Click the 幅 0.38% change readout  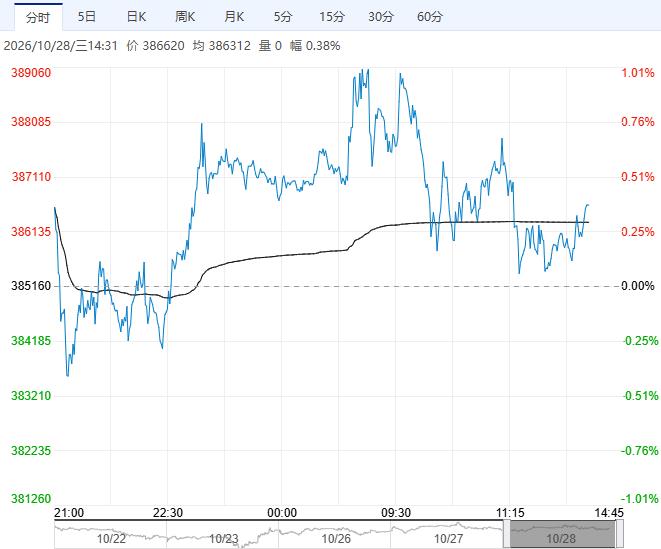click(x=315, y=46)
